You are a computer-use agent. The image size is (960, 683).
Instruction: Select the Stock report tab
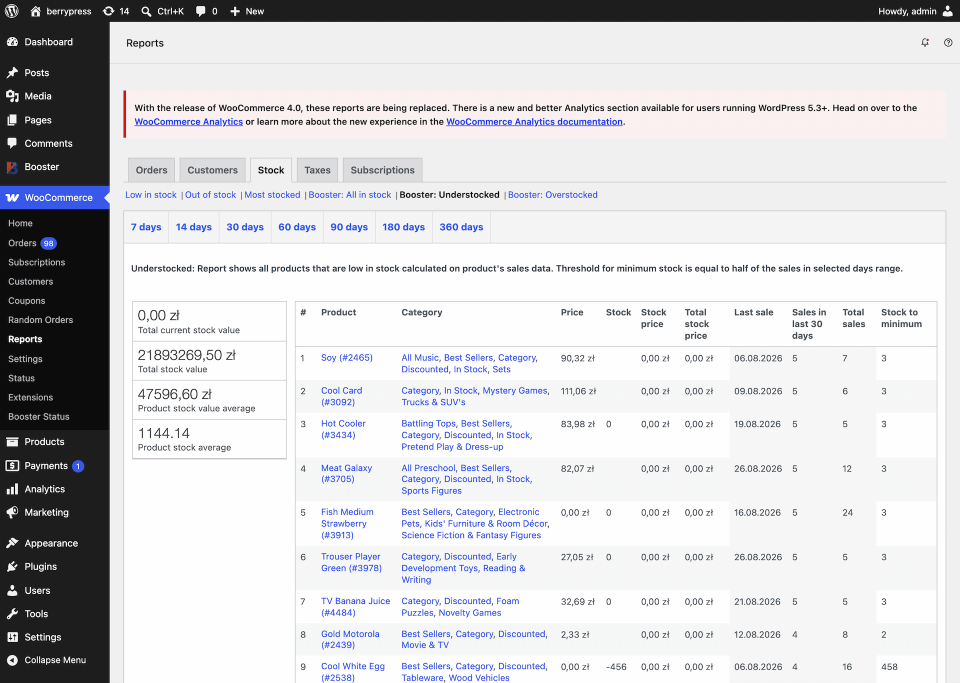click(271, 170)
